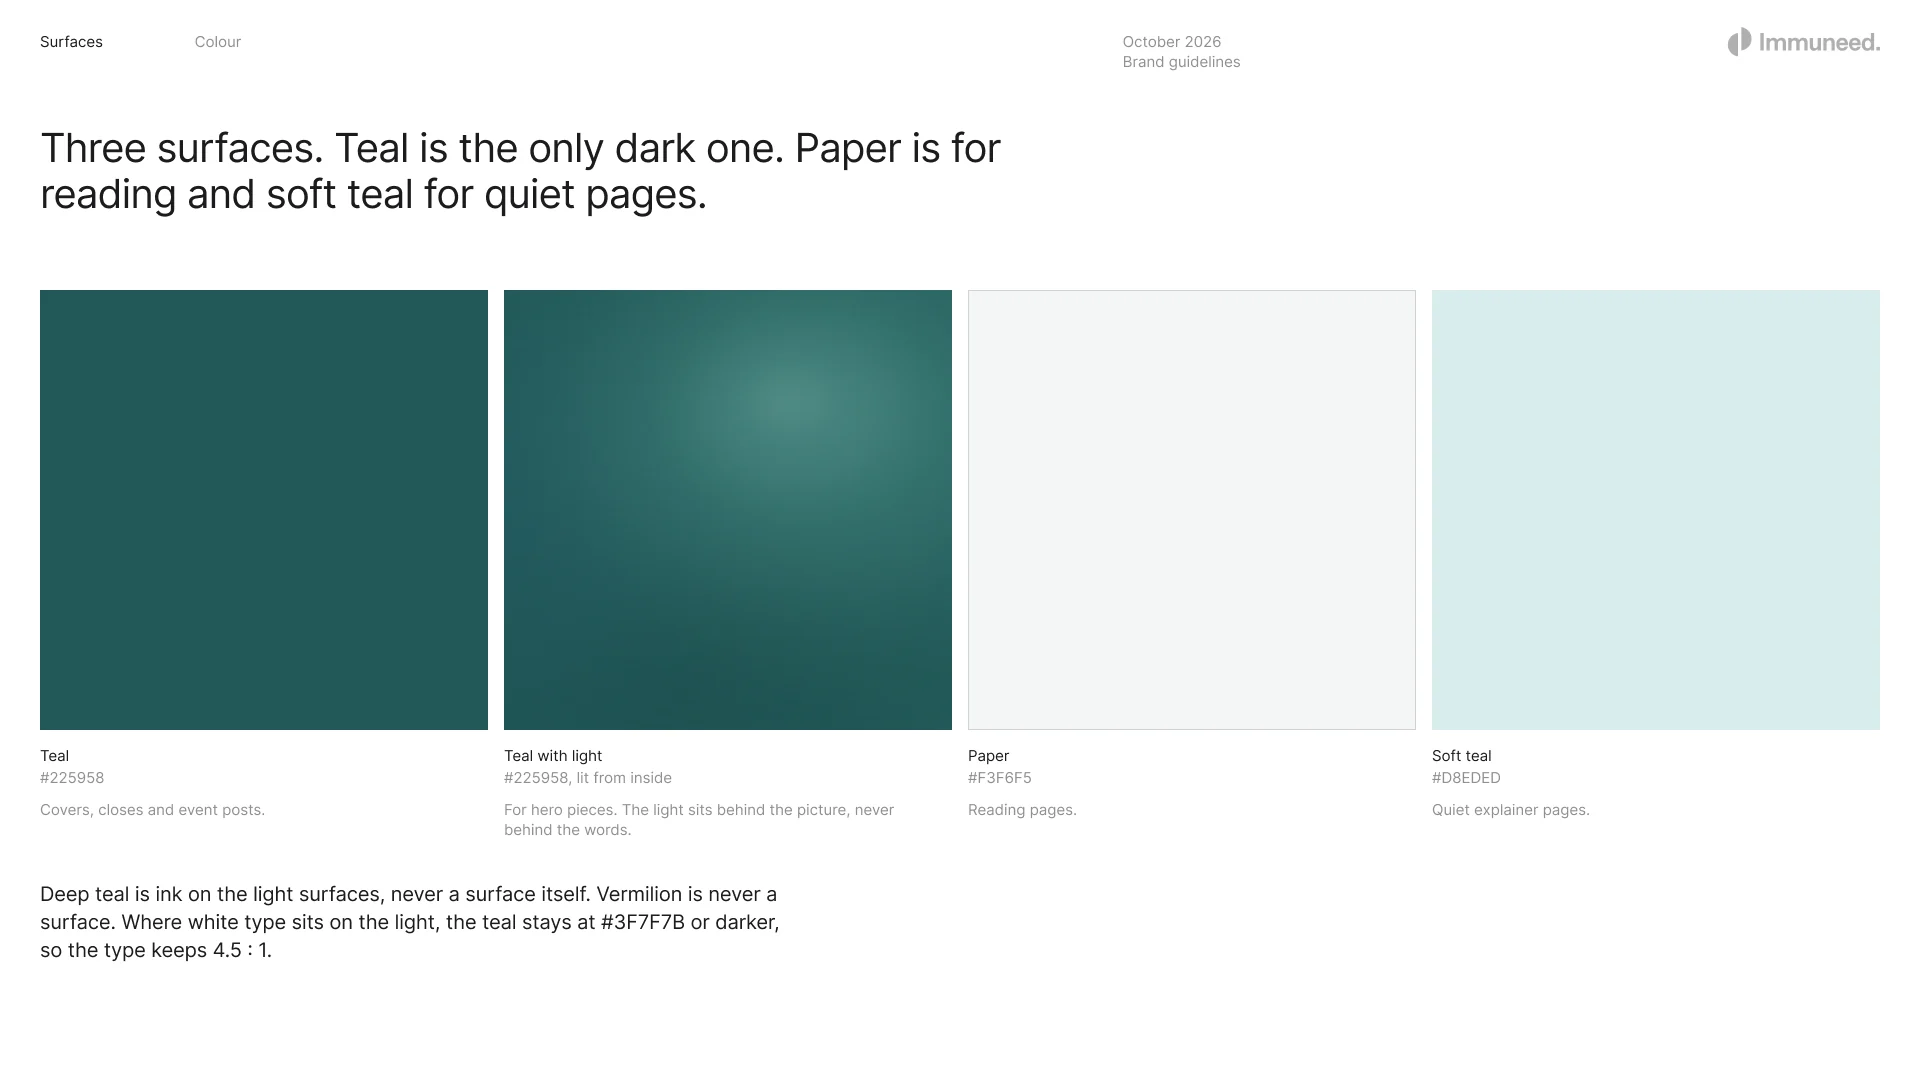Viewport: 1920px width, 1080px height.
Task: Click the 'Teal with light' swatch name
Action: [x=553, y=756]
